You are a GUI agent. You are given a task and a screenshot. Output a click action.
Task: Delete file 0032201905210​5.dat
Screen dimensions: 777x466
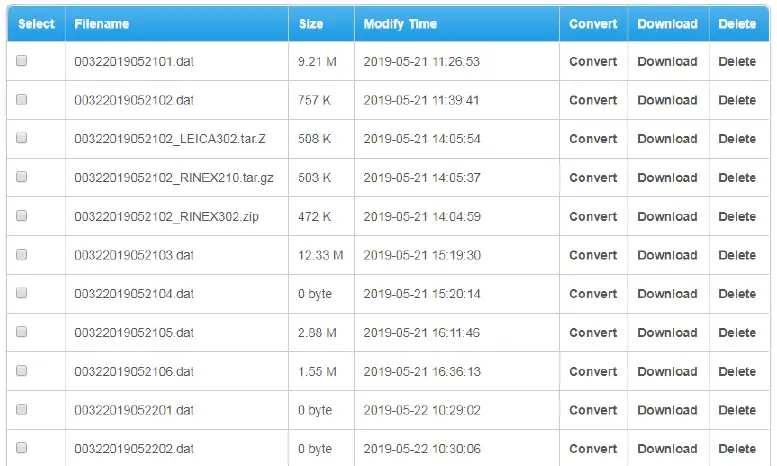pyautogui.click(x=737, y=333)
